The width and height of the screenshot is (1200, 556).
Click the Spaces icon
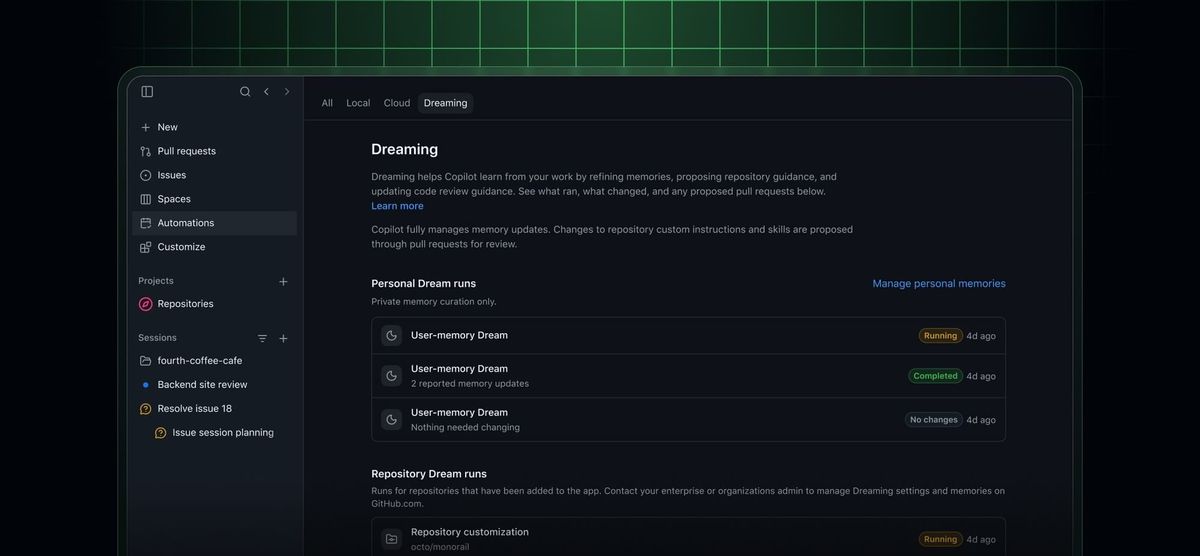[x=146, y=199]
